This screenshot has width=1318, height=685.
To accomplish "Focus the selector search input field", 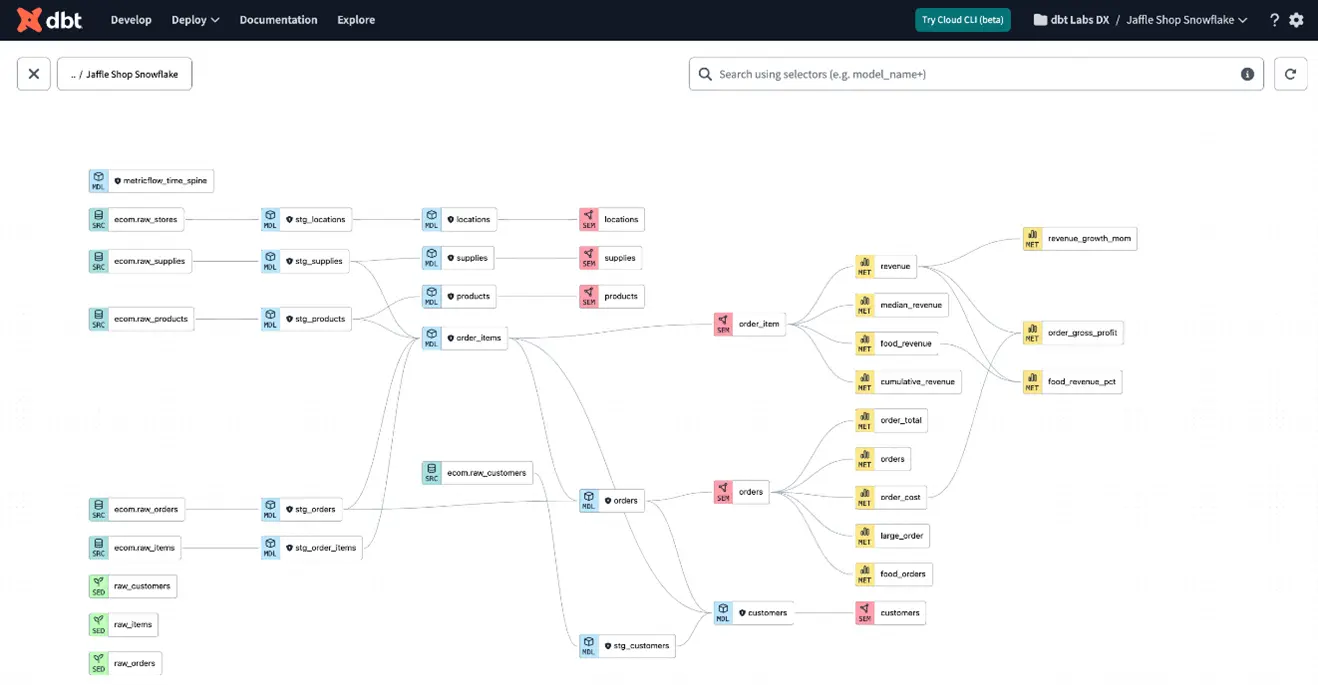I will click(976, 74).
